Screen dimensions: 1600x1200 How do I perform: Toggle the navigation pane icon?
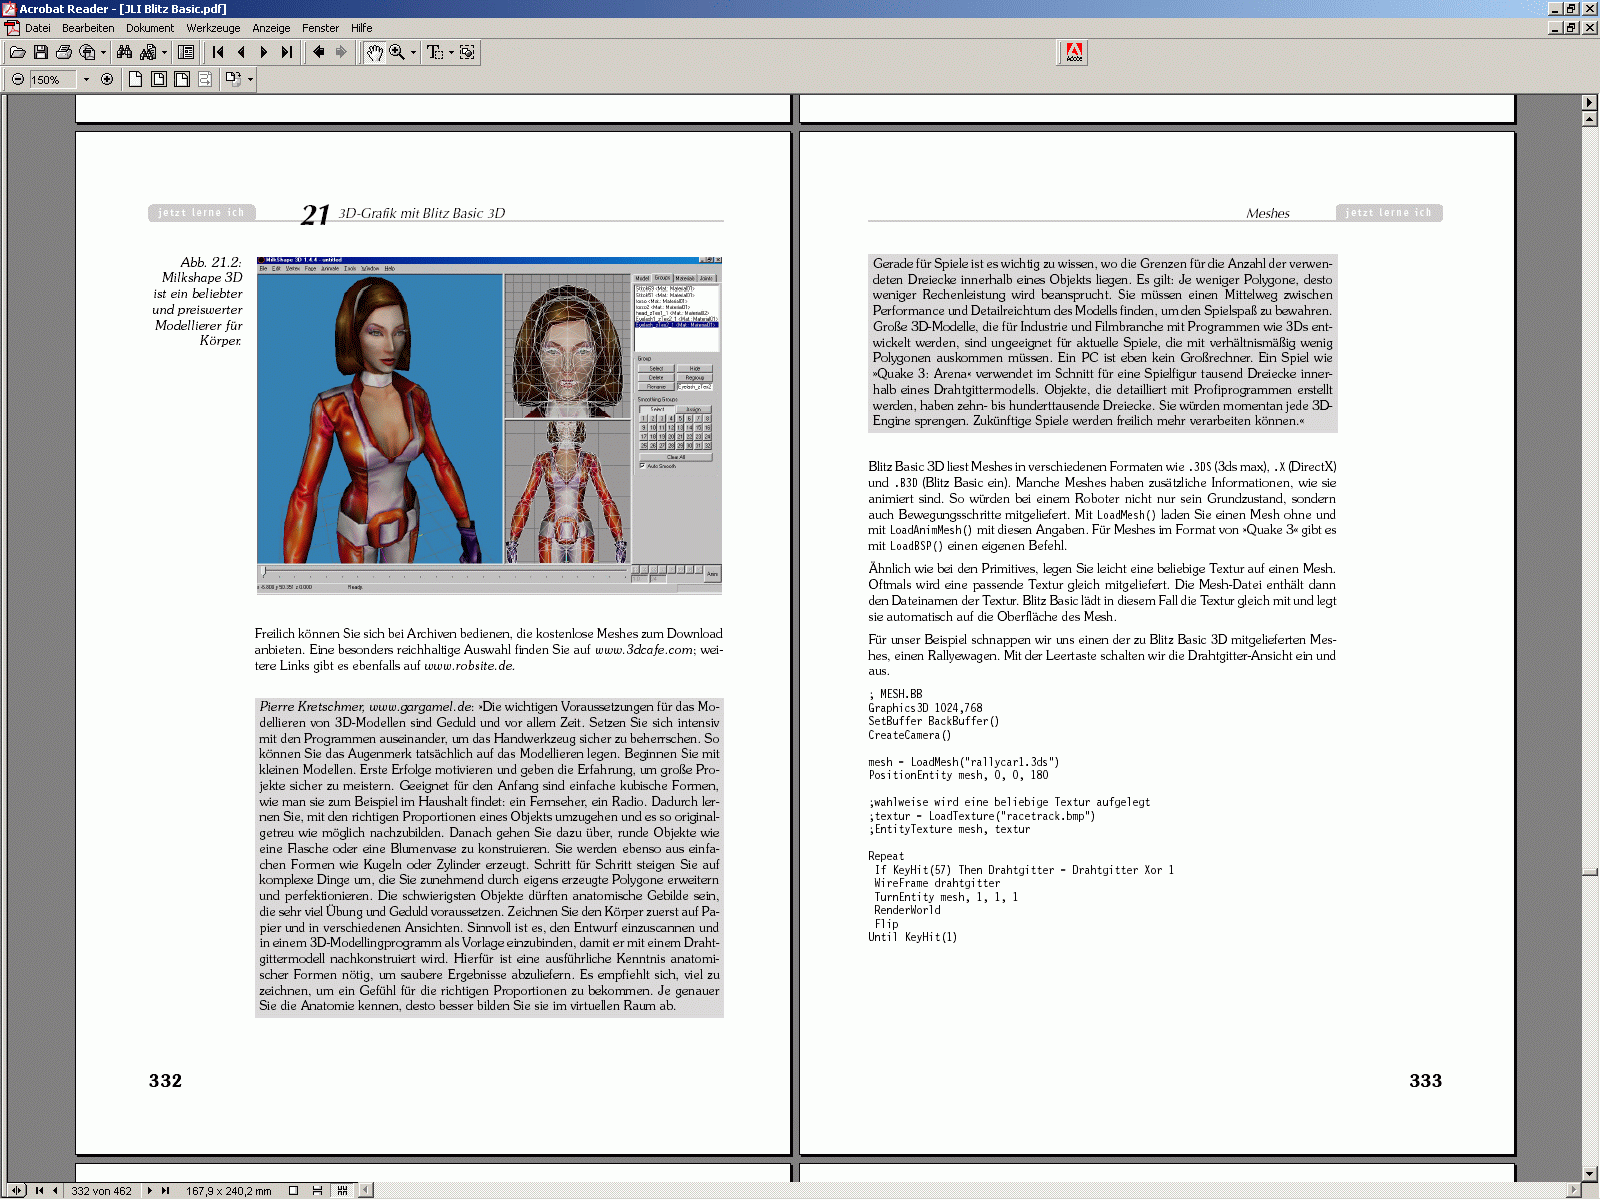coord(186,52)
